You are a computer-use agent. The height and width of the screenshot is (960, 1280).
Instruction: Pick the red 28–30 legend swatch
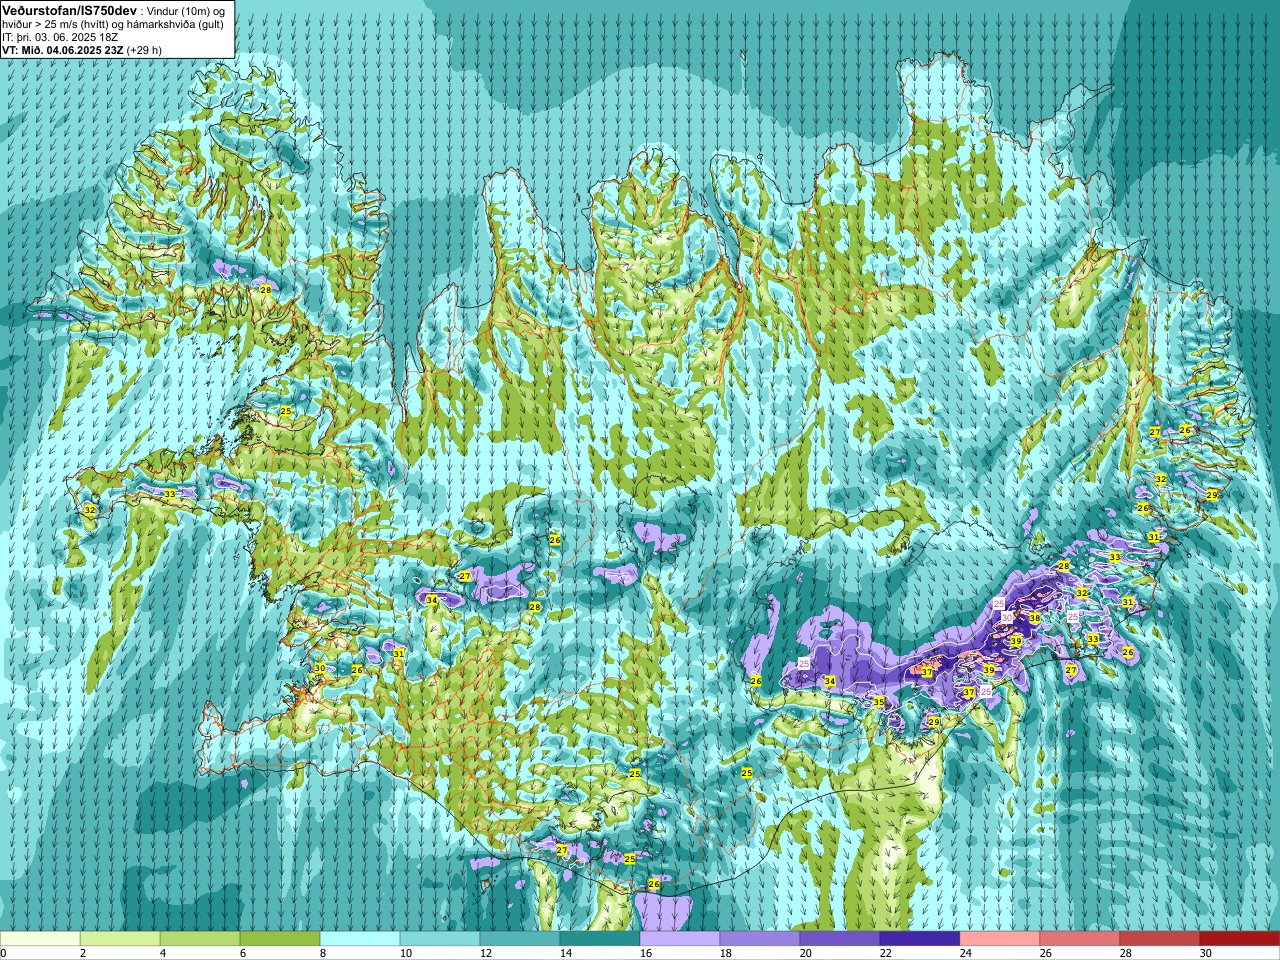pos(1160,939)
